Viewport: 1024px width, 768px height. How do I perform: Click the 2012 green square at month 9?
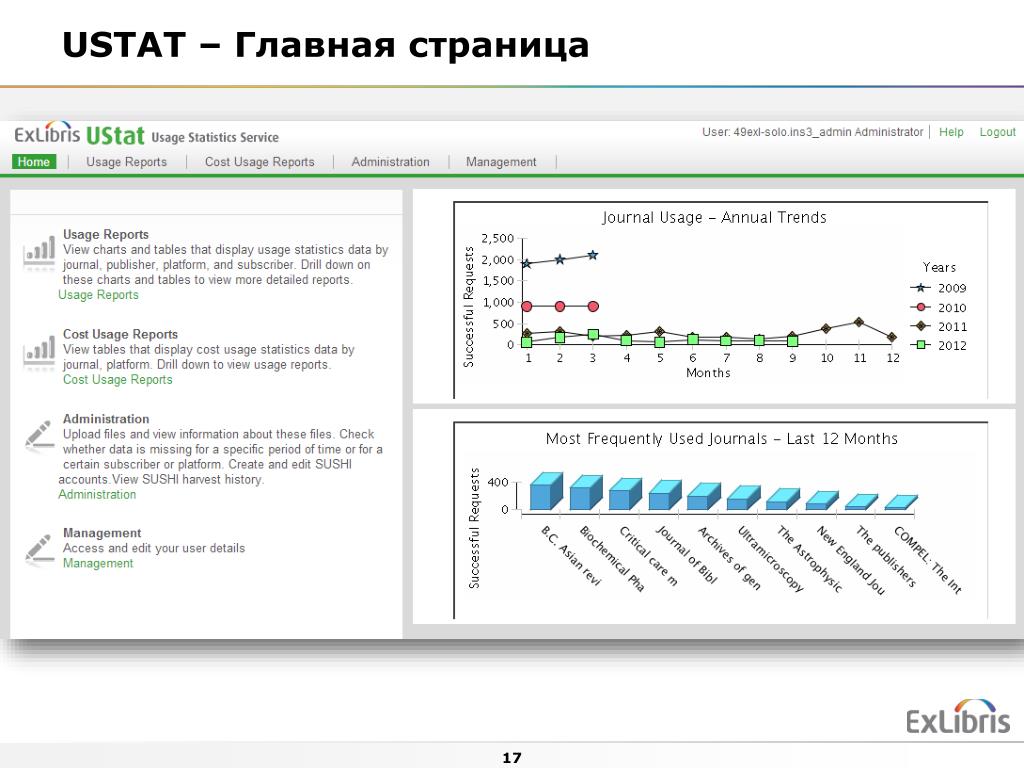[793, 341]
